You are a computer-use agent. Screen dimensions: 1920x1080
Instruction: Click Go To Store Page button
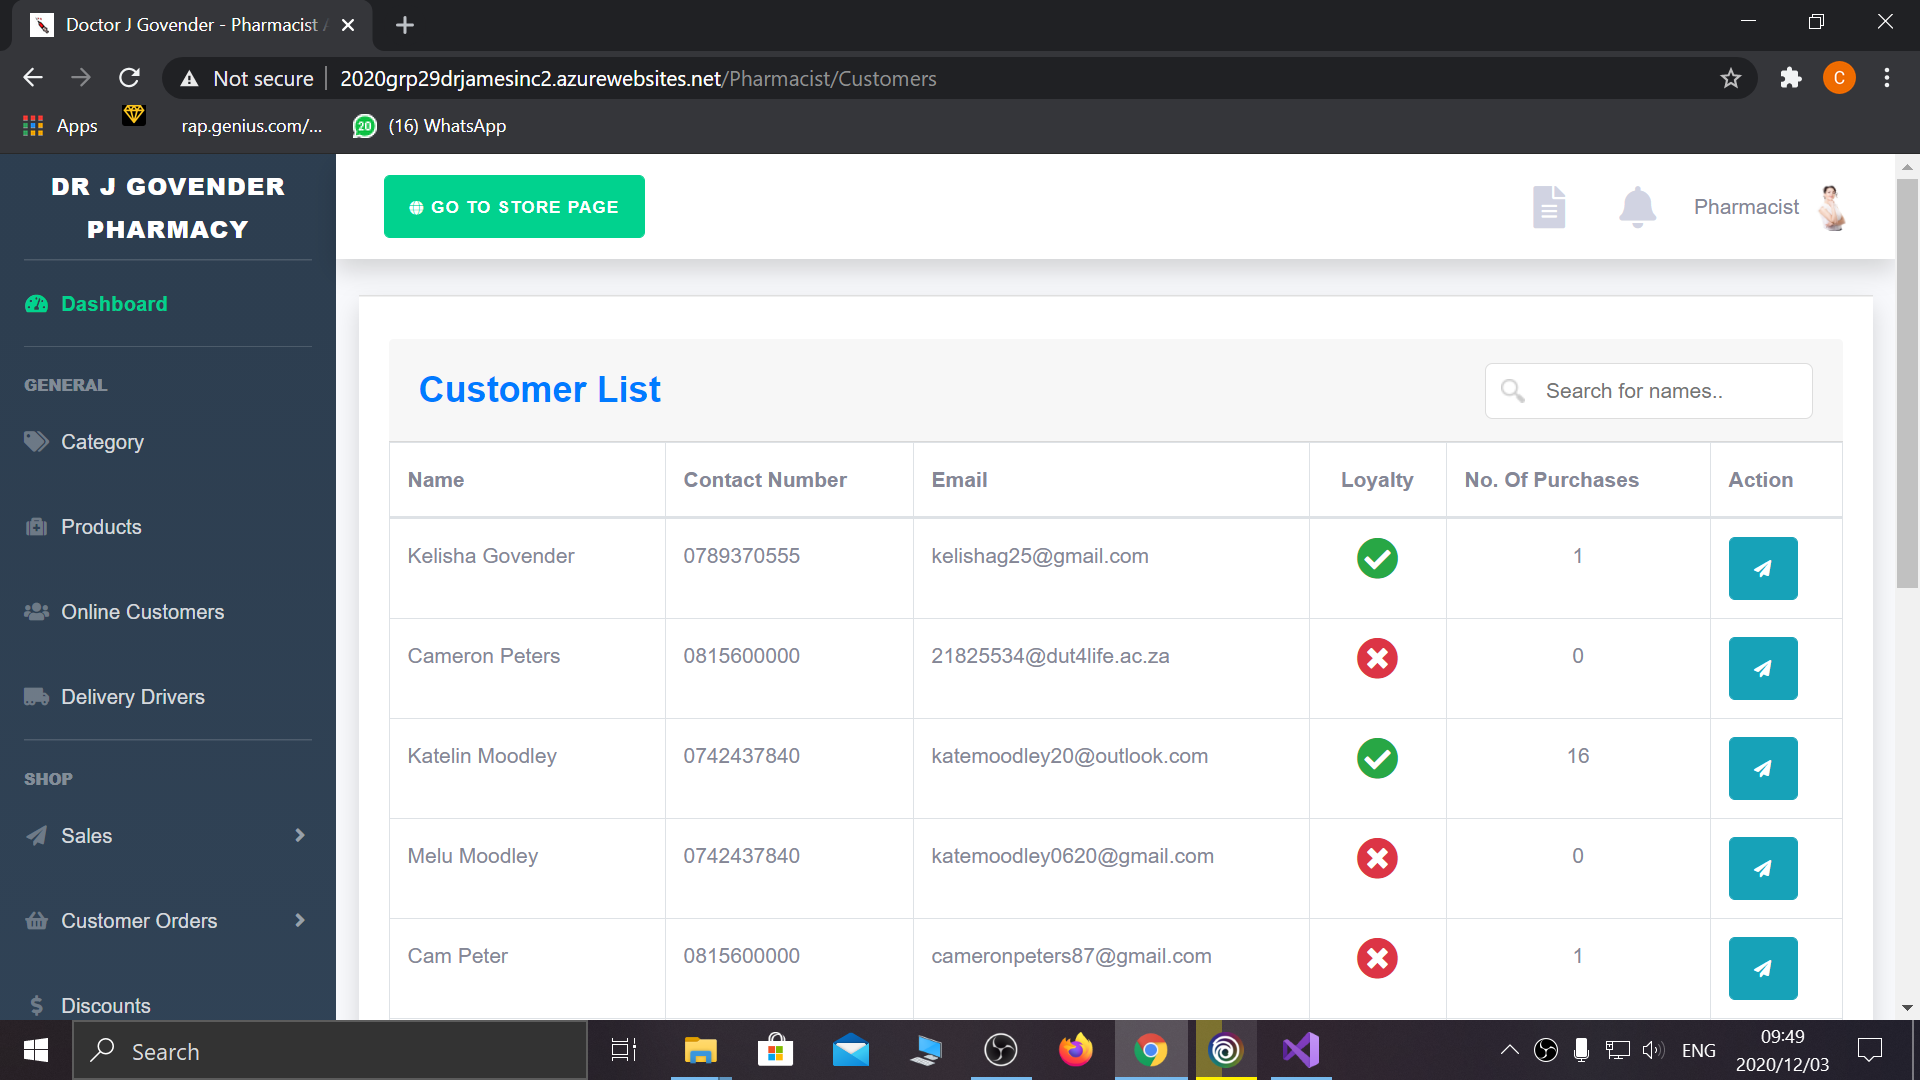[x=514, y=207]
